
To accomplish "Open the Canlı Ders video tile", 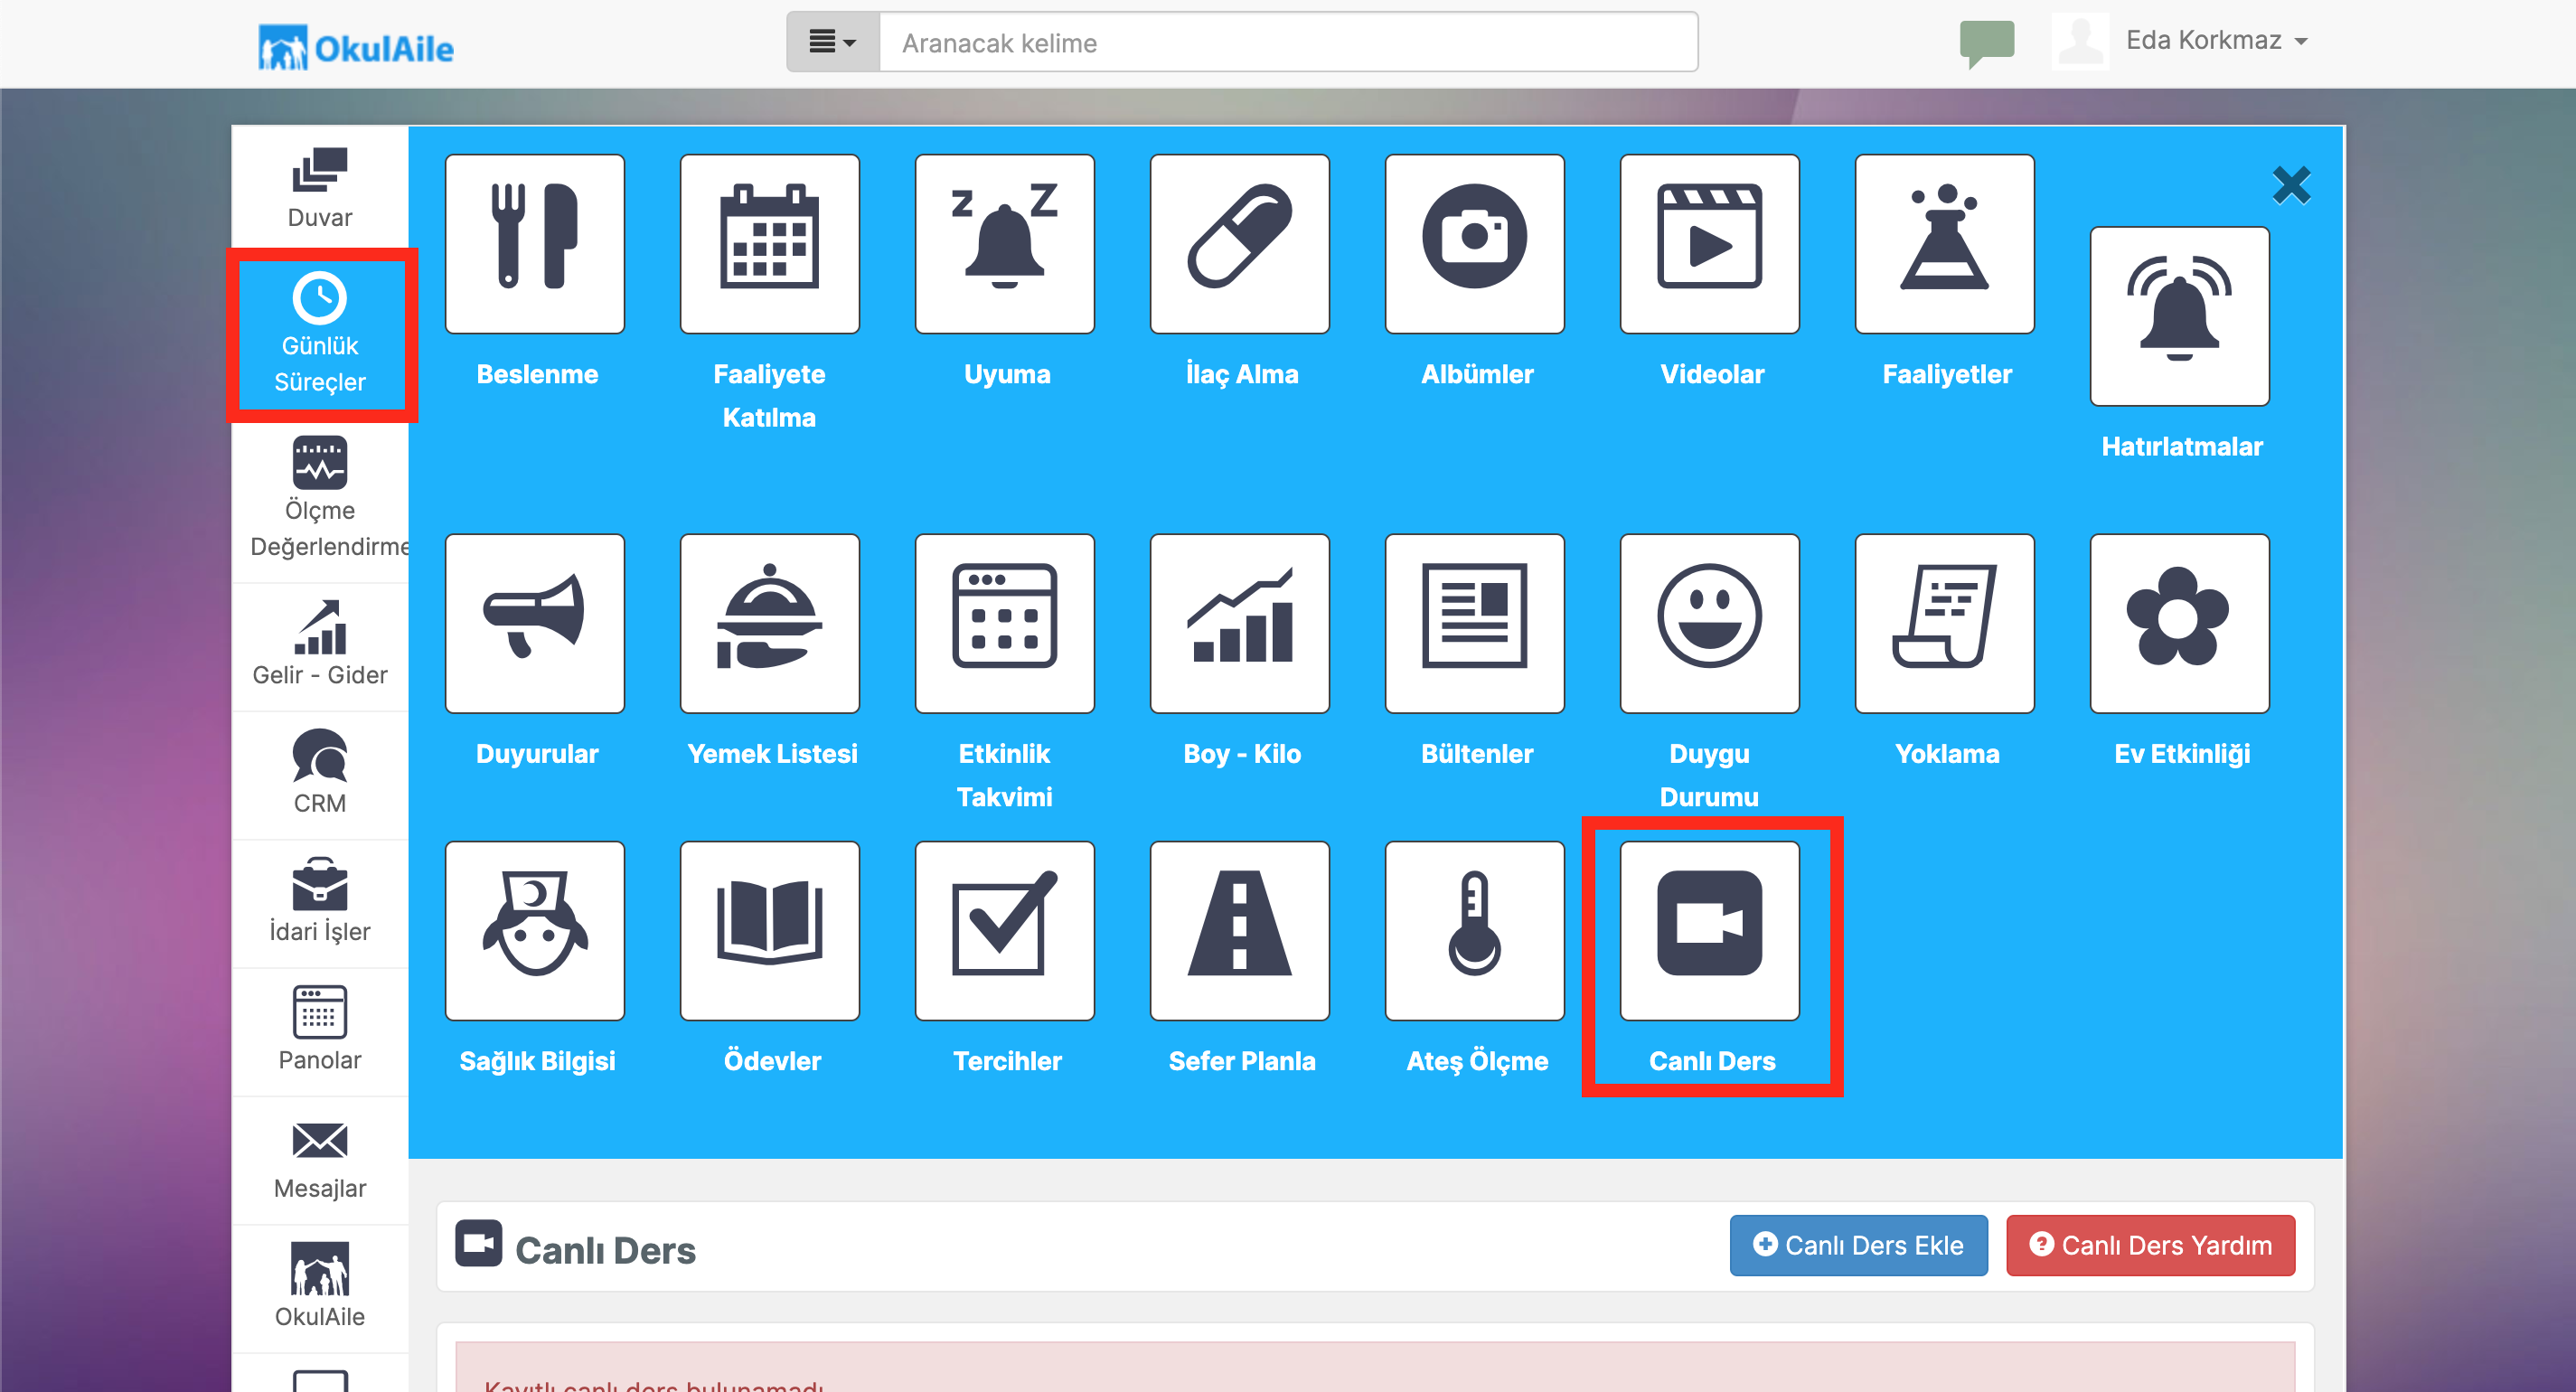I will pos(1709,930).
